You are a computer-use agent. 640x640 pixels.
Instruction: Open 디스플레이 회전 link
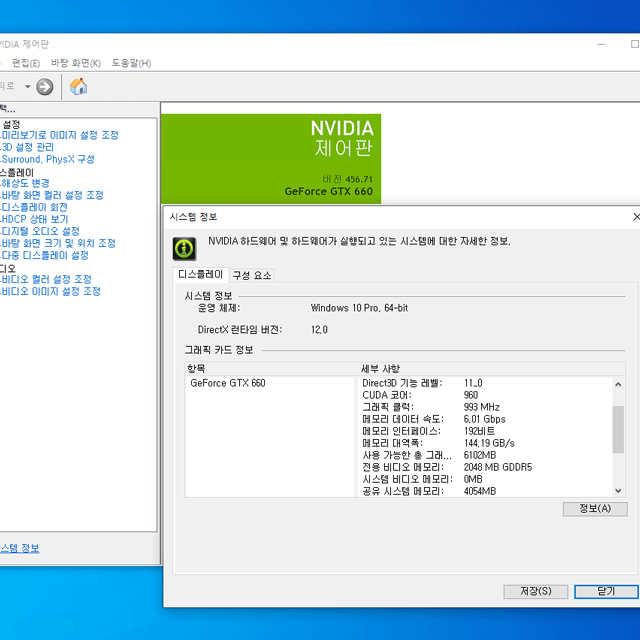[x=34, y=207]
